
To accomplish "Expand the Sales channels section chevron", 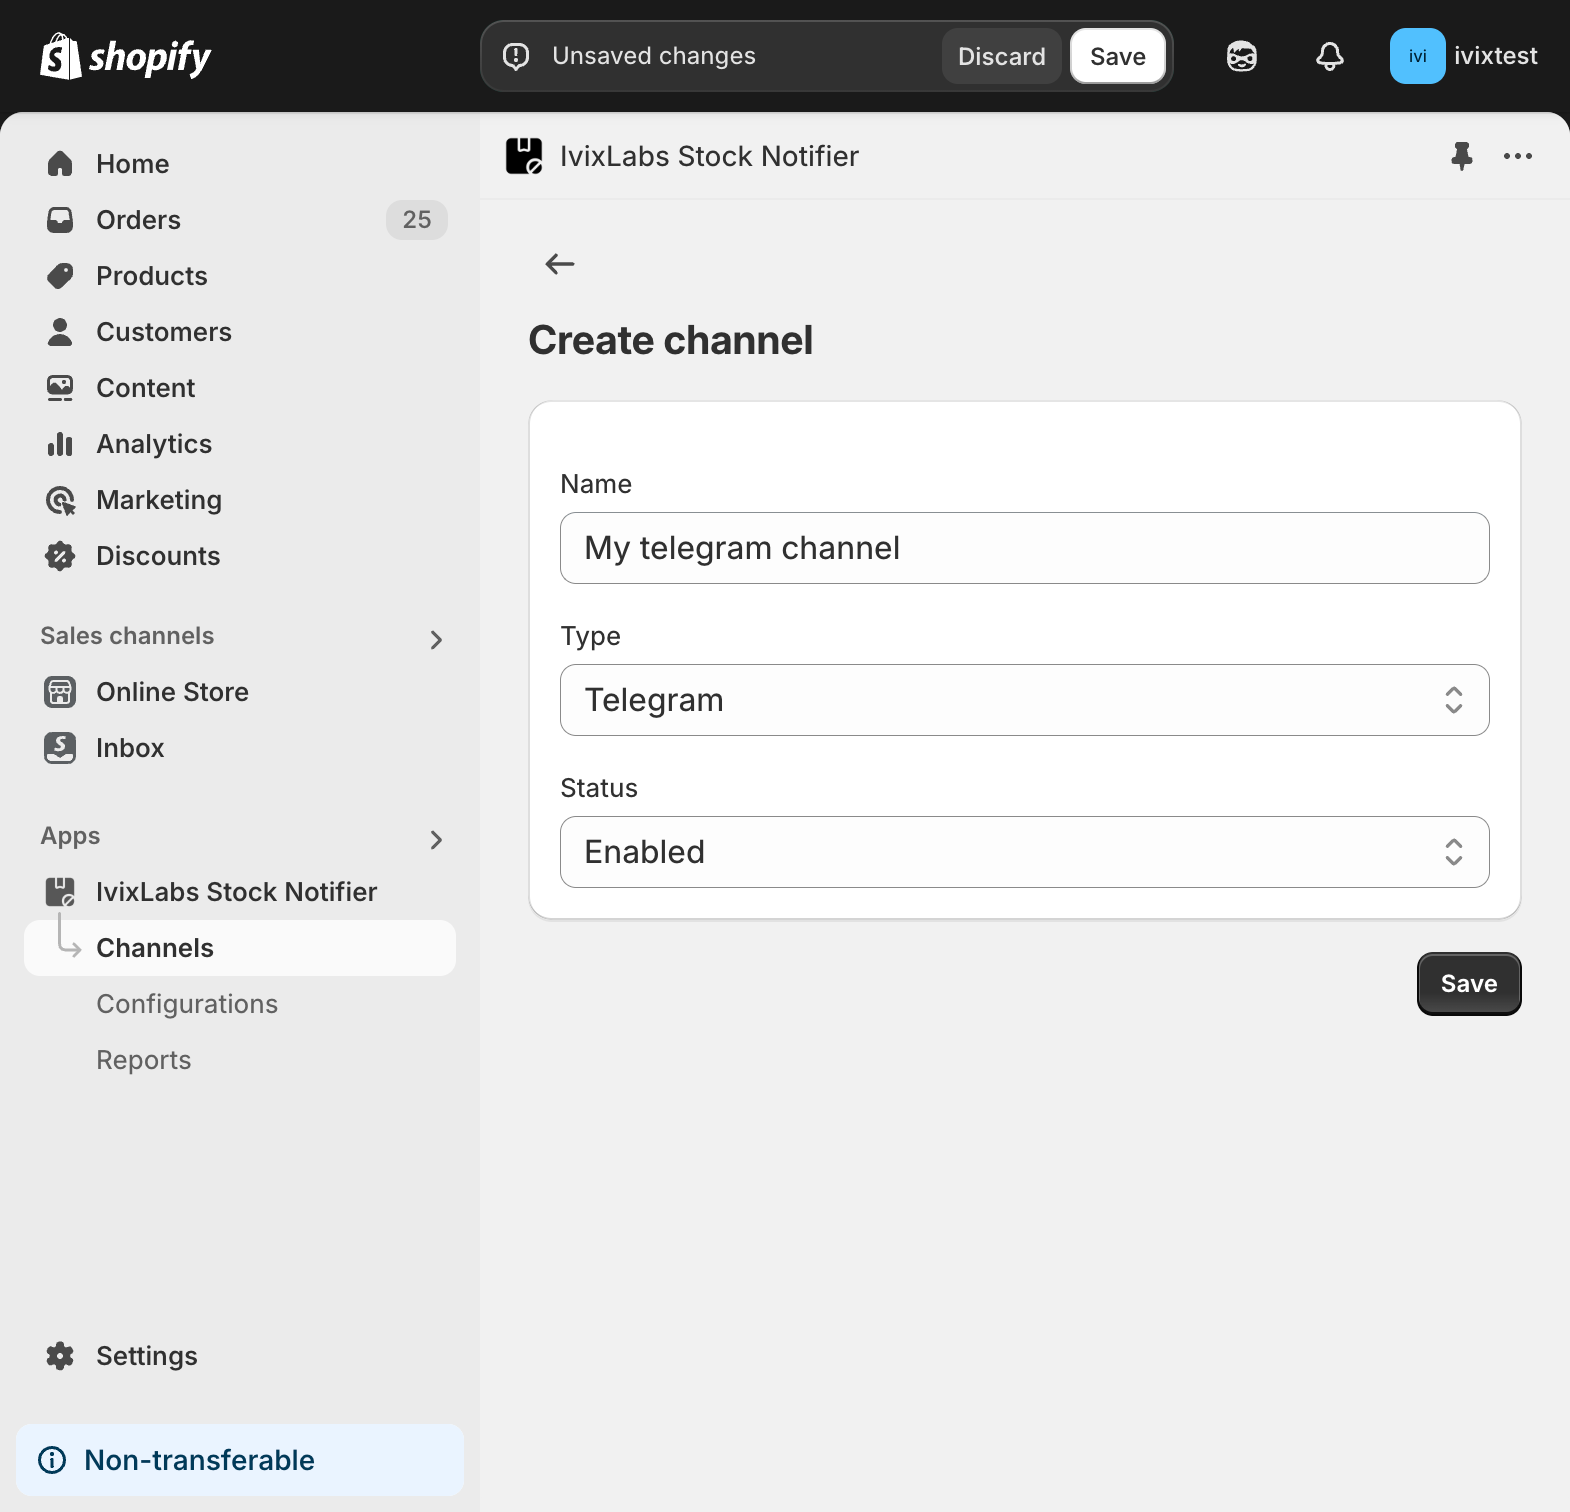I will point(436,640).
